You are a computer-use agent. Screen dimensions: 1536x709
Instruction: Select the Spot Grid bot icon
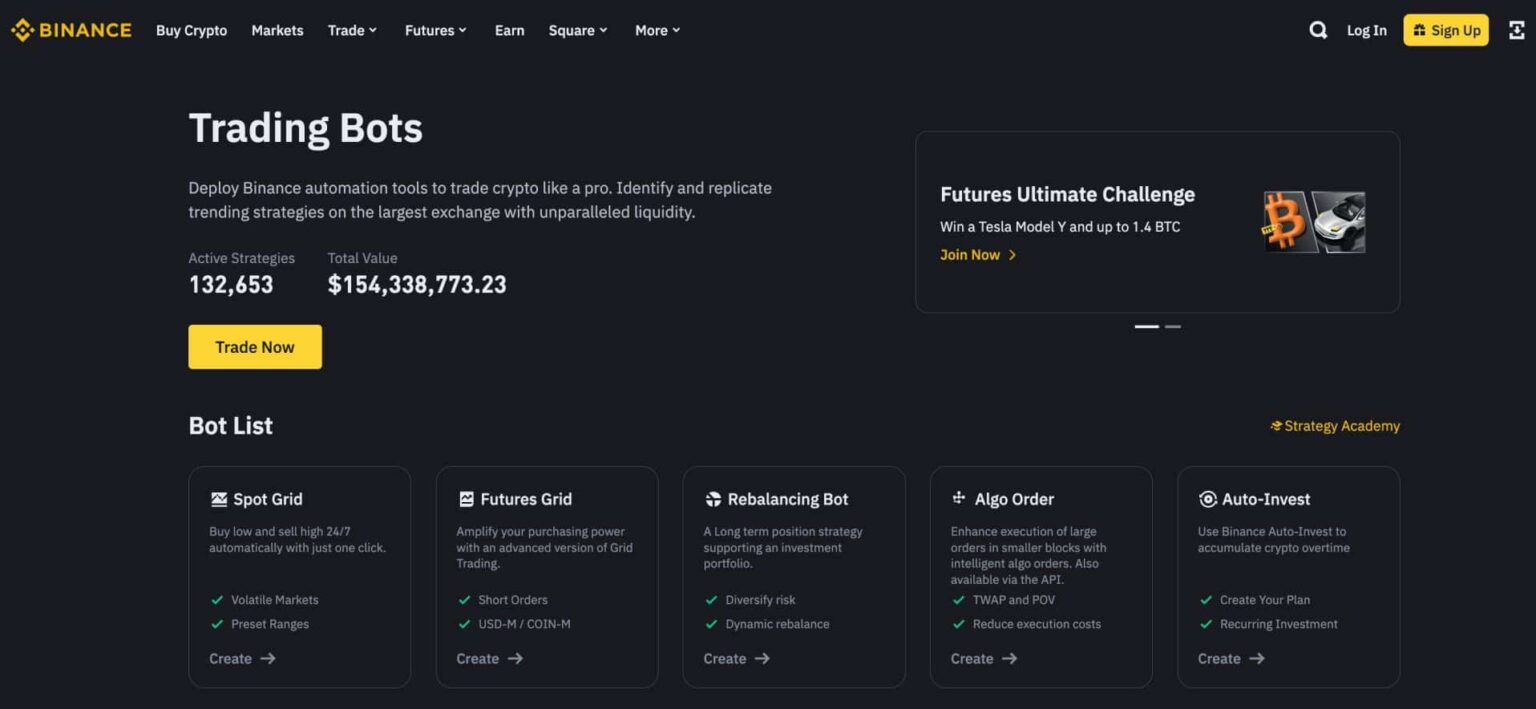click(219, 498)
